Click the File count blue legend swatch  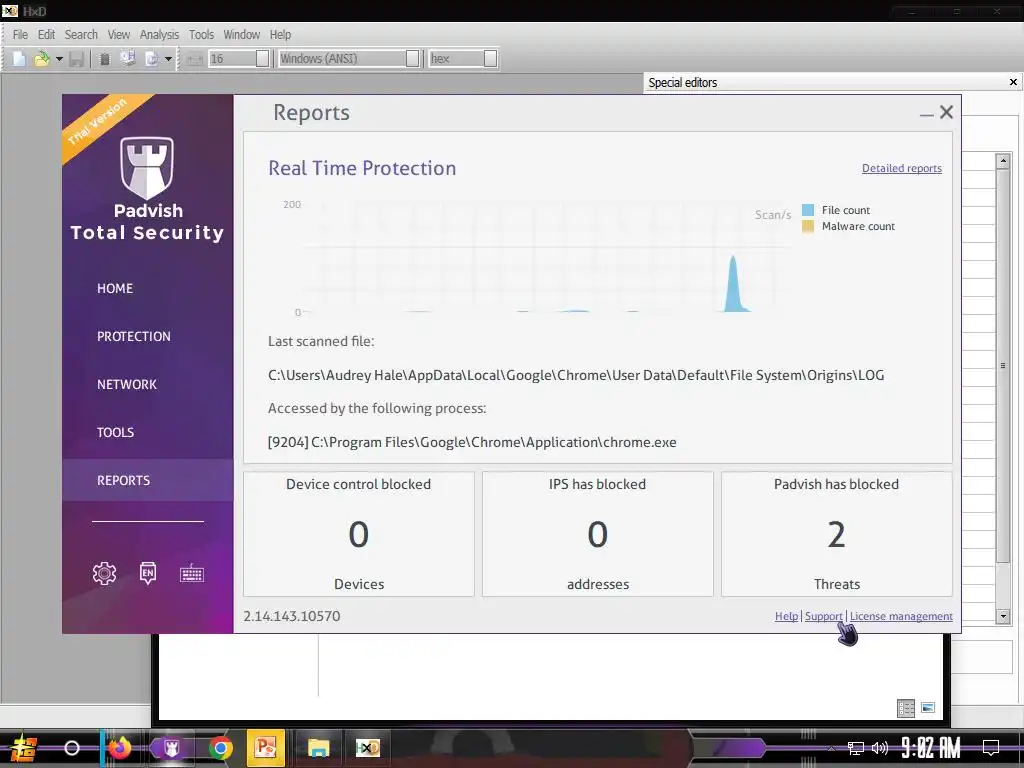[x=808, y=210]
